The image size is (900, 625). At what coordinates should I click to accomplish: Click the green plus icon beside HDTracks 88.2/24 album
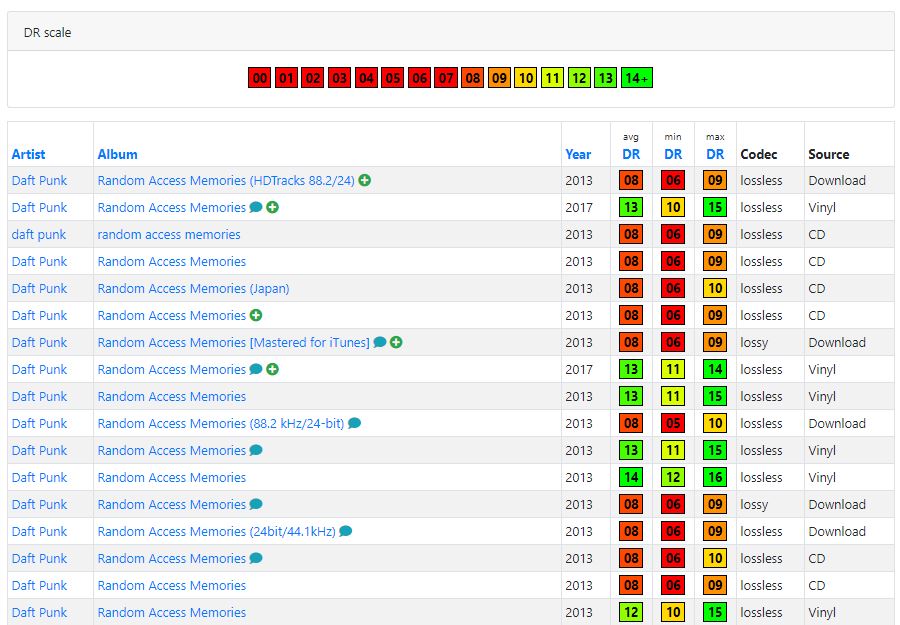[x=364, y=180]
